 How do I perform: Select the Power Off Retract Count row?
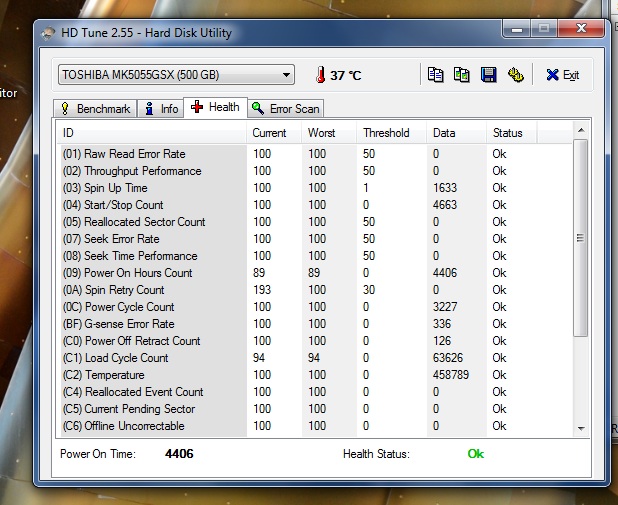[315, 341]
